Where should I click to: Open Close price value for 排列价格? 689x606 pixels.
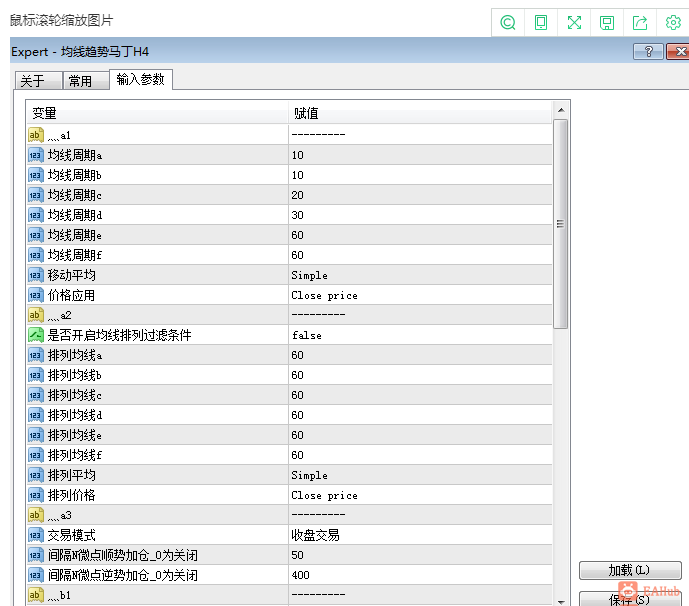tap(420, 495)
